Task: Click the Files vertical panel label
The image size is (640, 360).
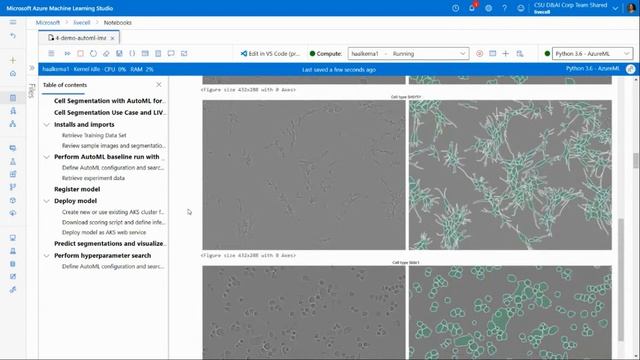Action: click(x=32, y=91)
